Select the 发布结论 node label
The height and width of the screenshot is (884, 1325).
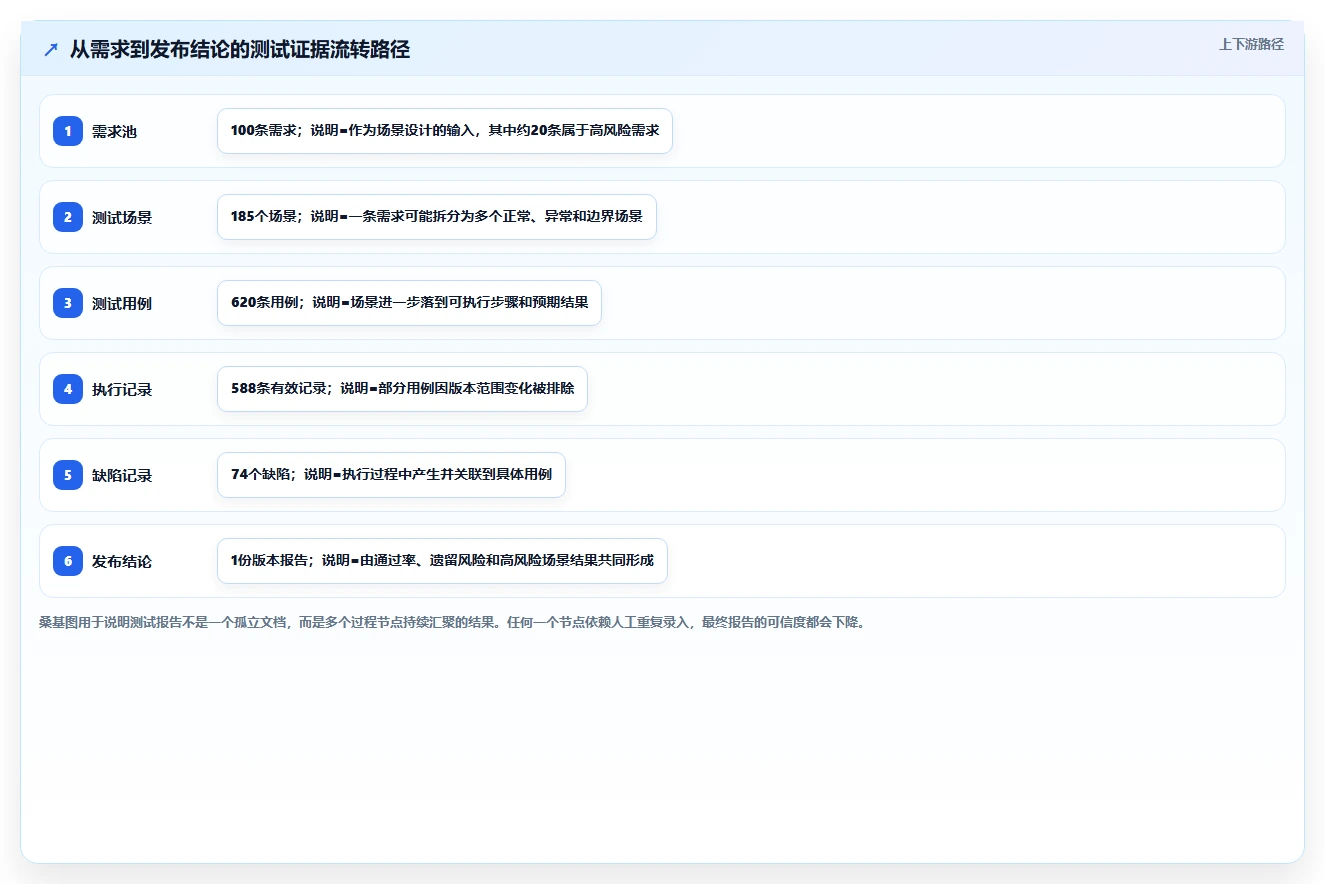122,561
